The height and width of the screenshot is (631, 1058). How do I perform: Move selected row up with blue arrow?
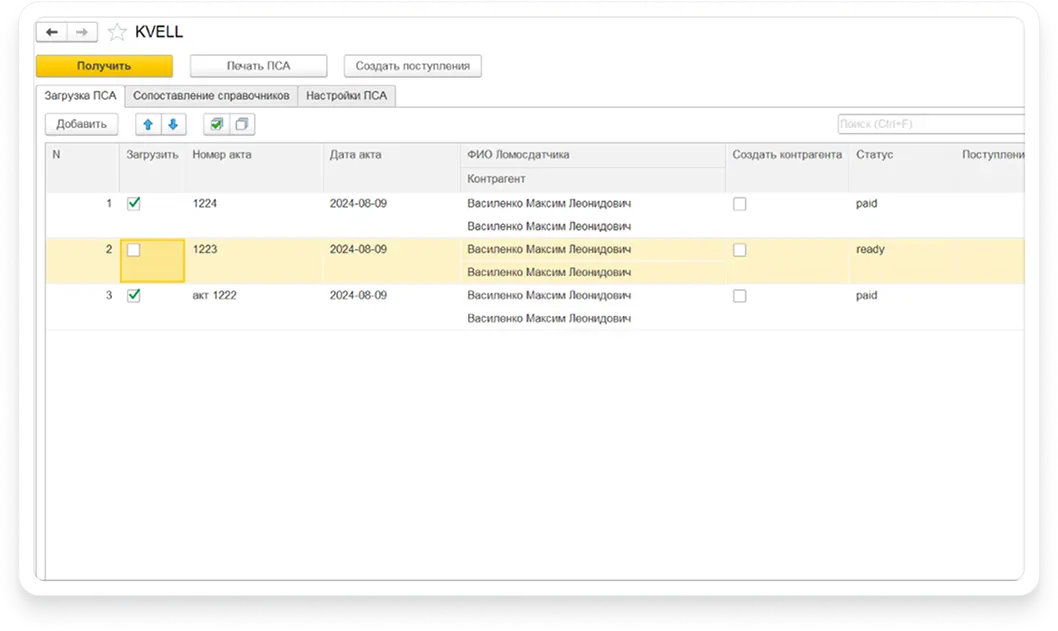pyautogui.click(x=148, y=124)
